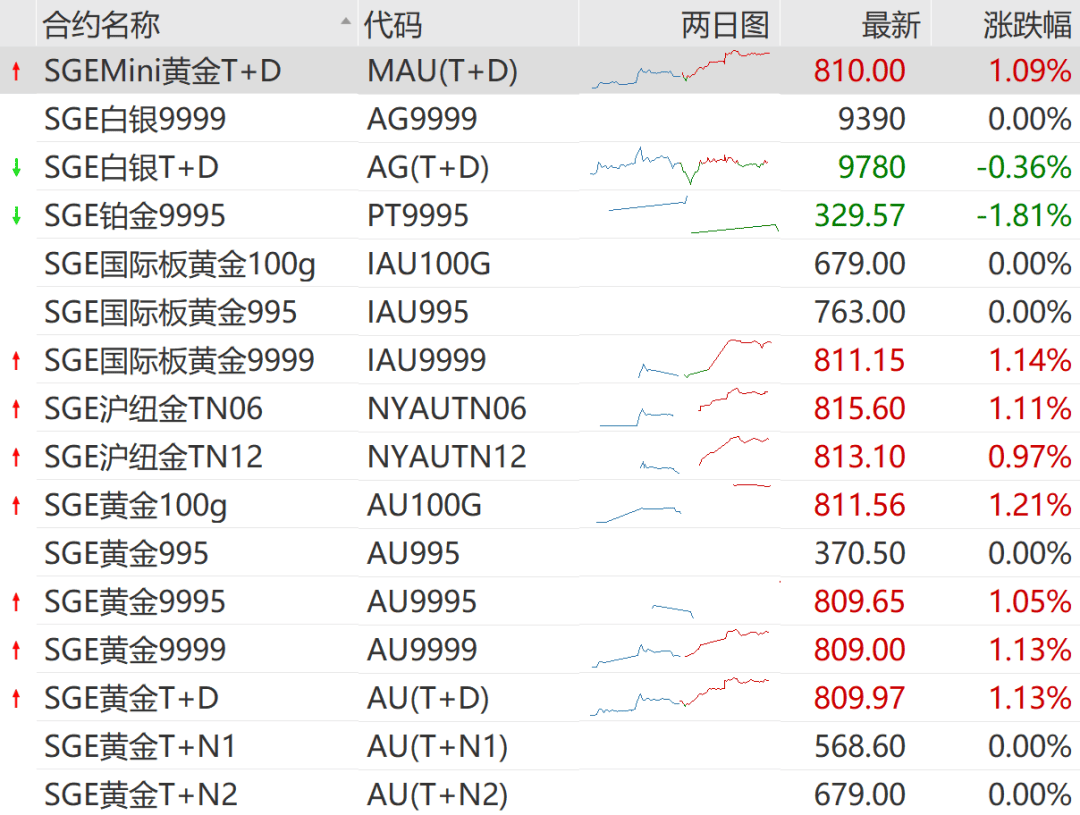The height and width of the screenshot is (815, 1080).
Task: Click the red up arrow beside SGE黄金T+D
Action: (14, 697)
